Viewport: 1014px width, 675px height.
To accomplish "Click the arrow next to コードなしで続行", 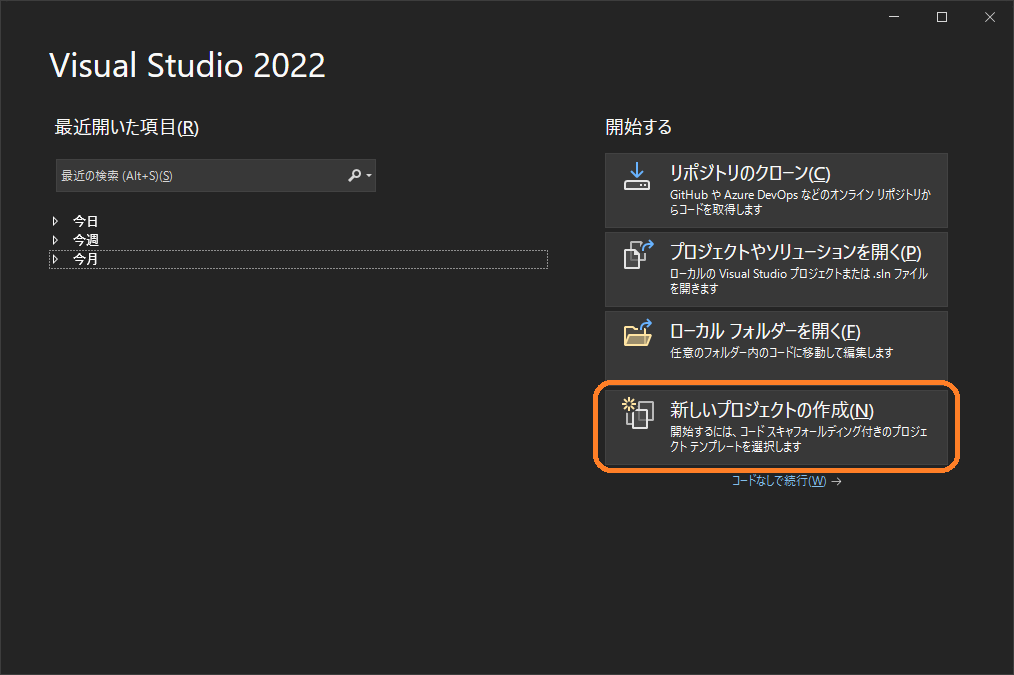I will (x=836, y=481).
